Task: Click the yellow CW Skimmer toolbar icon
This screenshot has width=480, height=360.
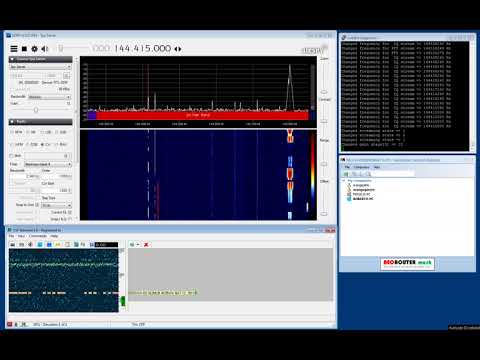Action: point(58,245)
